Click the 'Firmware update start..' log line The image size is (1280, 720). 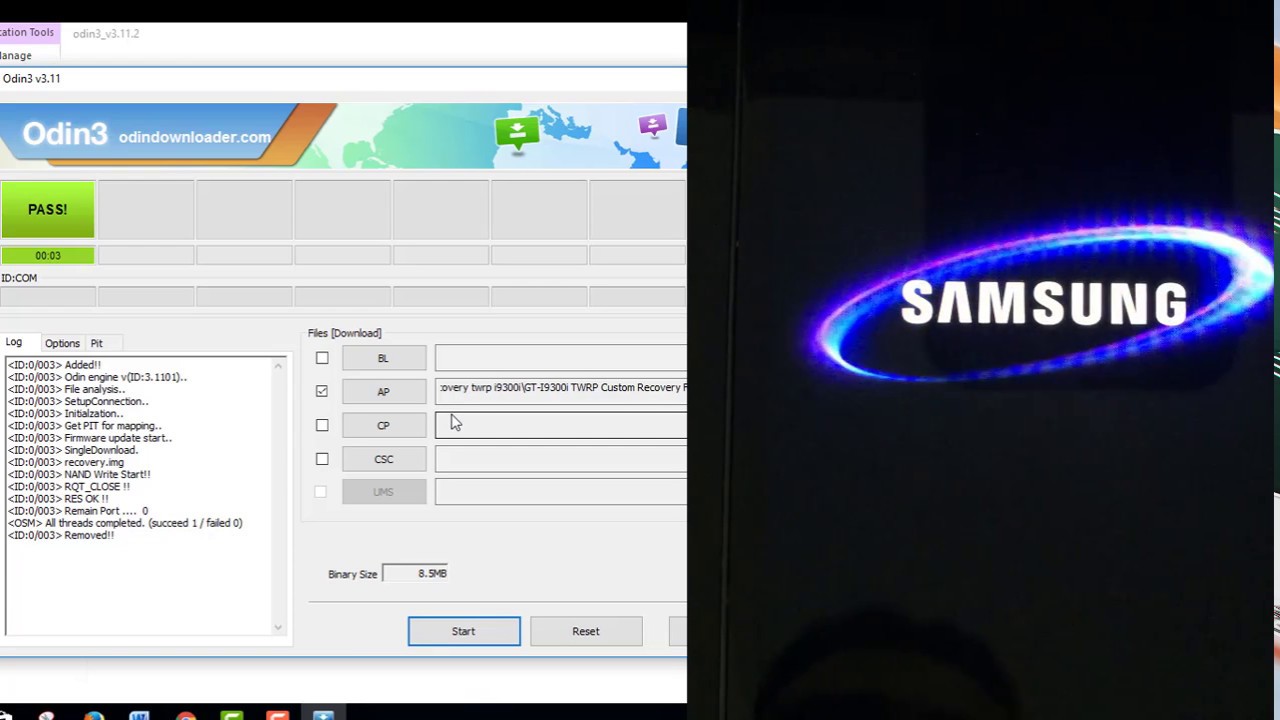click(90, 438)
